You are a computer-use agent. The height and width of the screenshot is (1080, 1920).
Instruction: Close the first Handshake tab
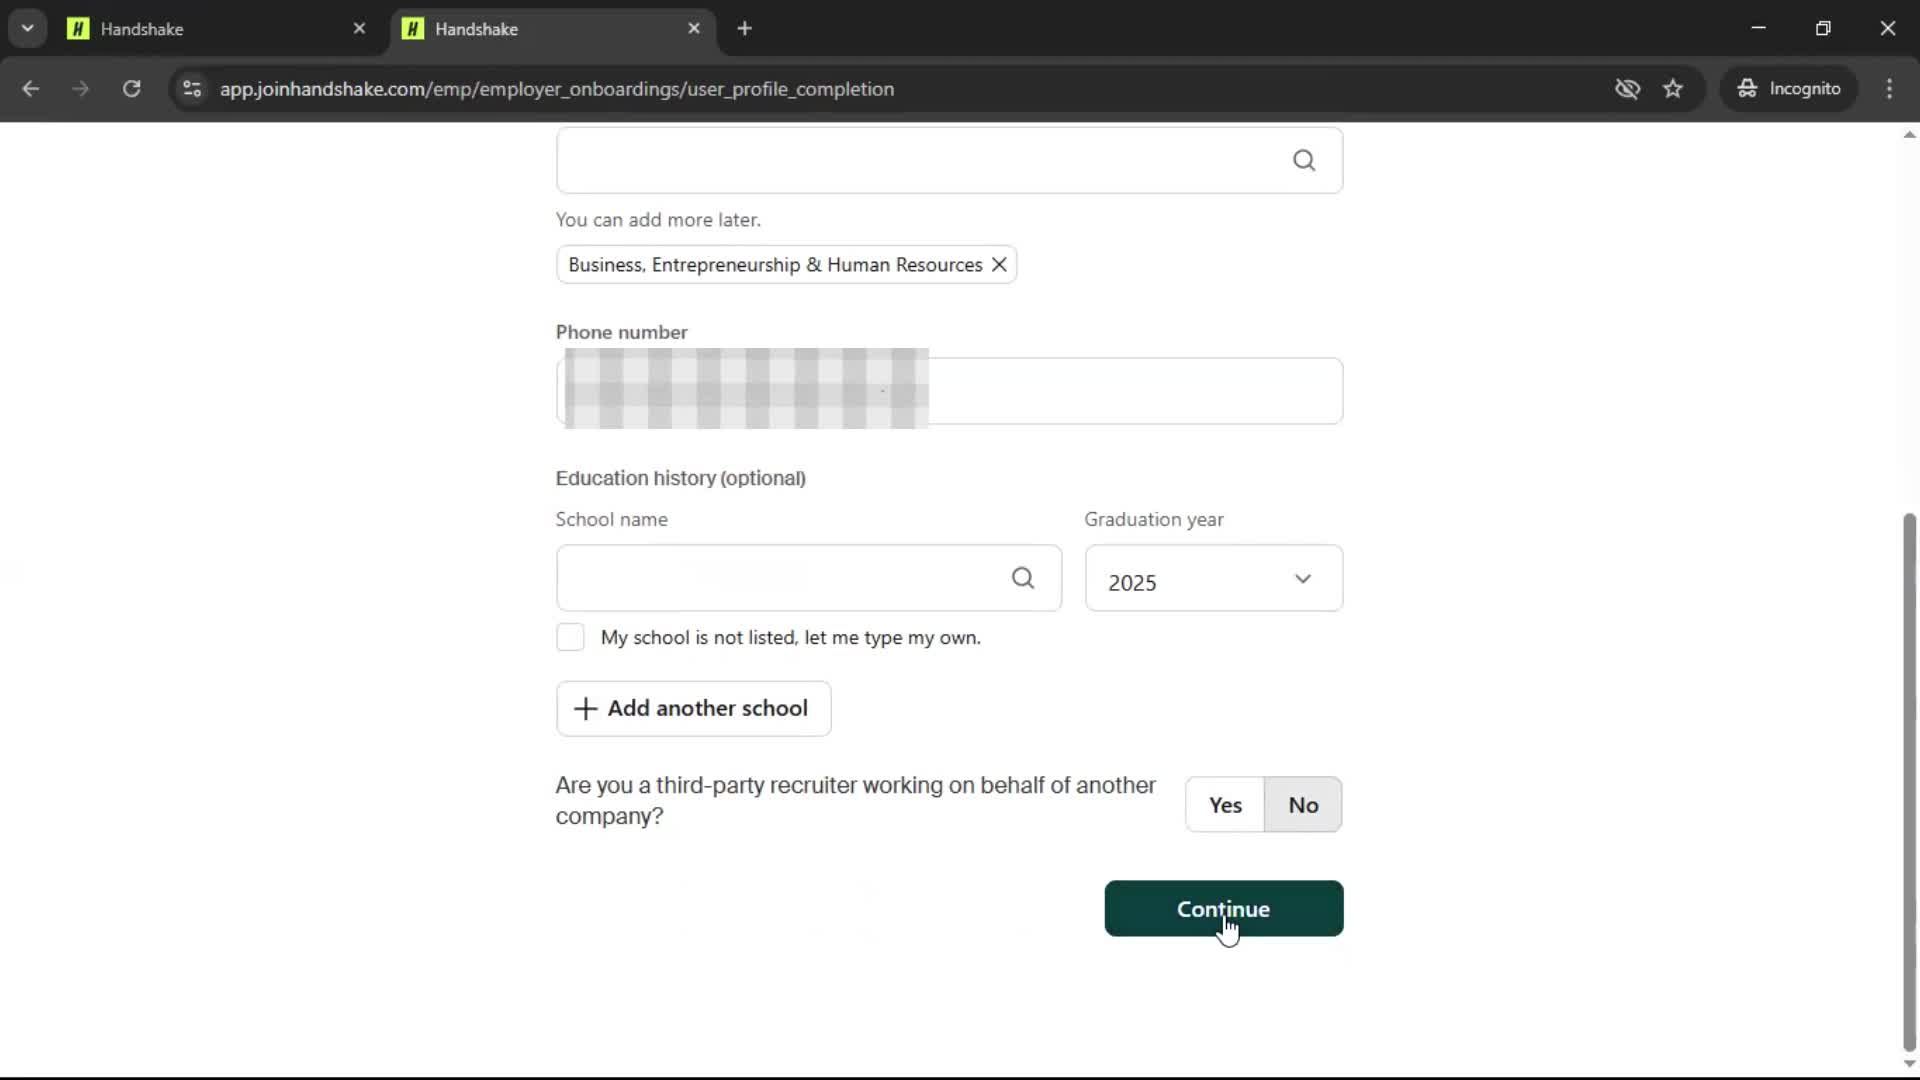[359, 29]
